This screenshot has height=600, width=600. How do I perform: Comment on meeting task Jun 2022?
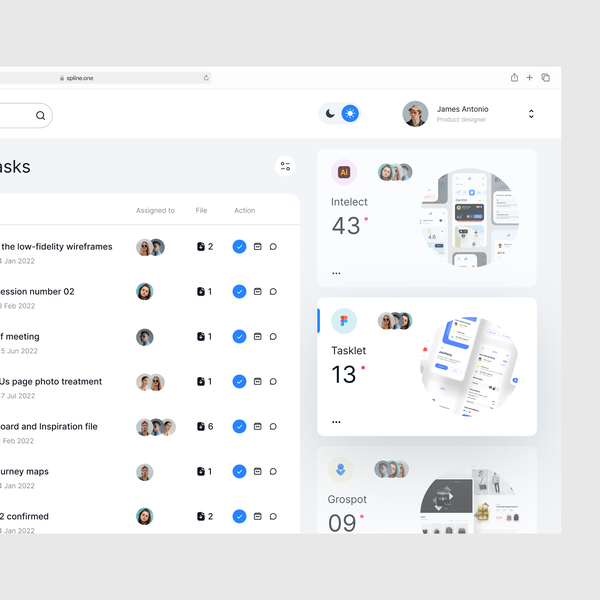click(273, 337)
